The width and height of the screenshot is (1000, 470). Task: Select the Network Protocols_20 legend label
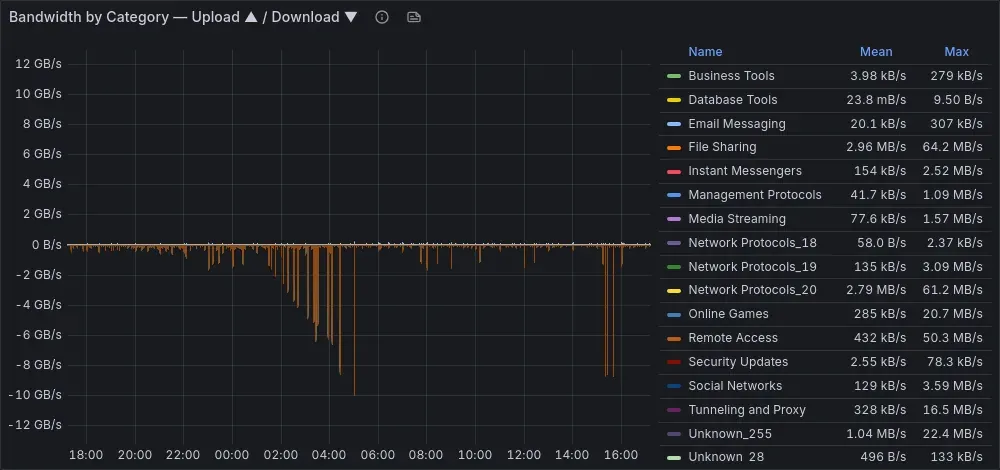click(753, 290)
